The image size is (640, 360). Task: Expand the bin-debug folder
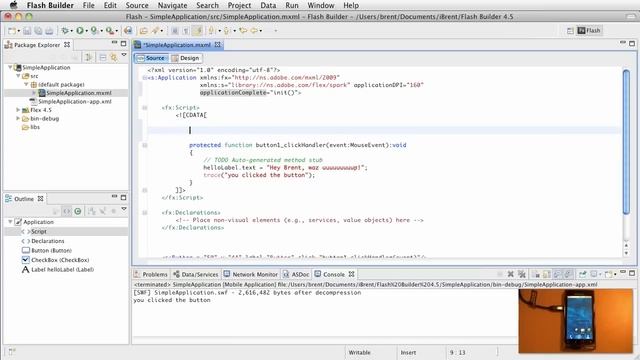coord(18,118)
